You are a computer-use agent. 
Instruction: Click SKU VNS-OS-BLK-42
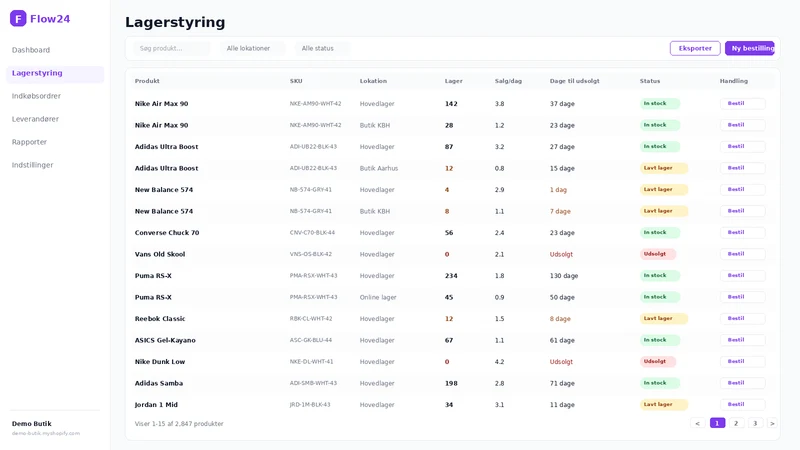(311, 254)
